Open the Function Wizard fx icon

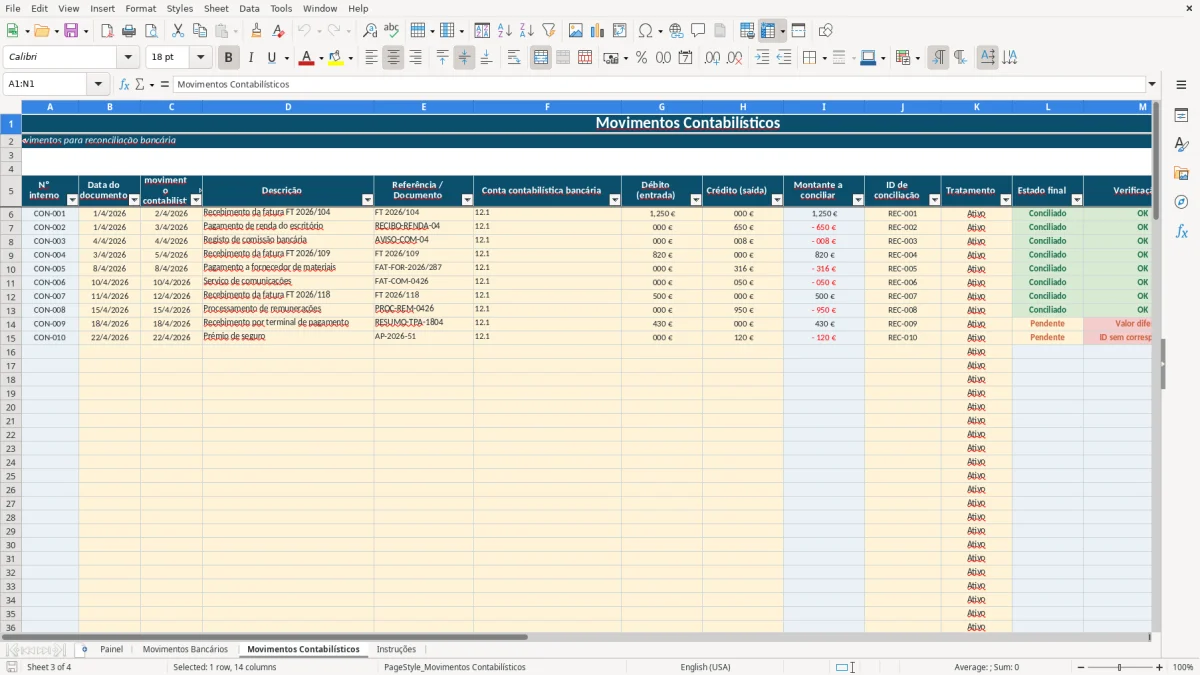[124, 84]
